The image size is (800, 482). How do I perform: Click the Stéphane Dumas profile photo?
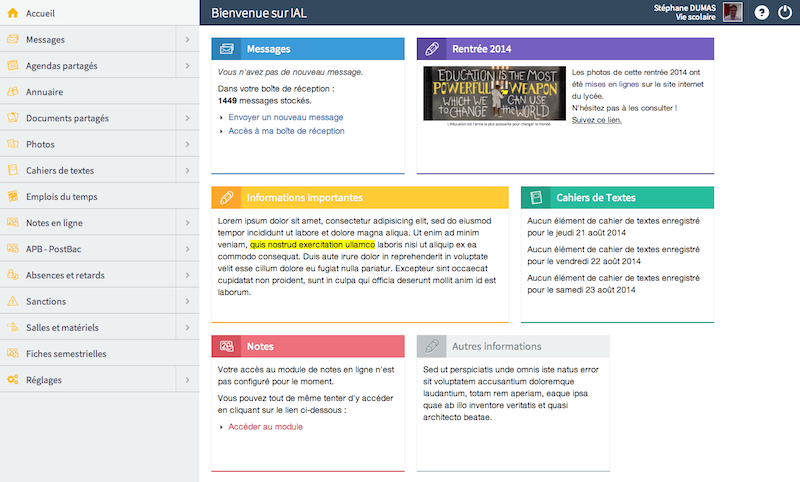coord(733,13)
